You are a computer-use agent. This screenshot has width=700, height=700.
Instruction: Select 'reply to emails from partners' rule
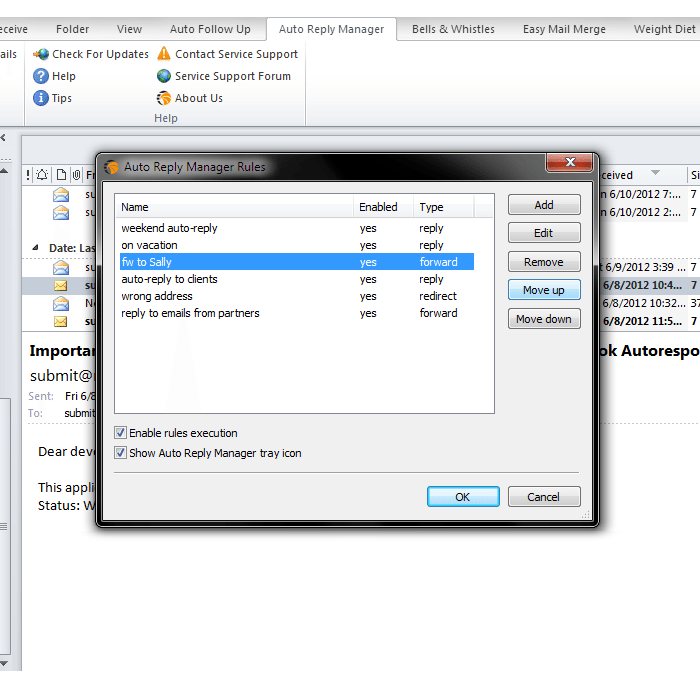297,313
